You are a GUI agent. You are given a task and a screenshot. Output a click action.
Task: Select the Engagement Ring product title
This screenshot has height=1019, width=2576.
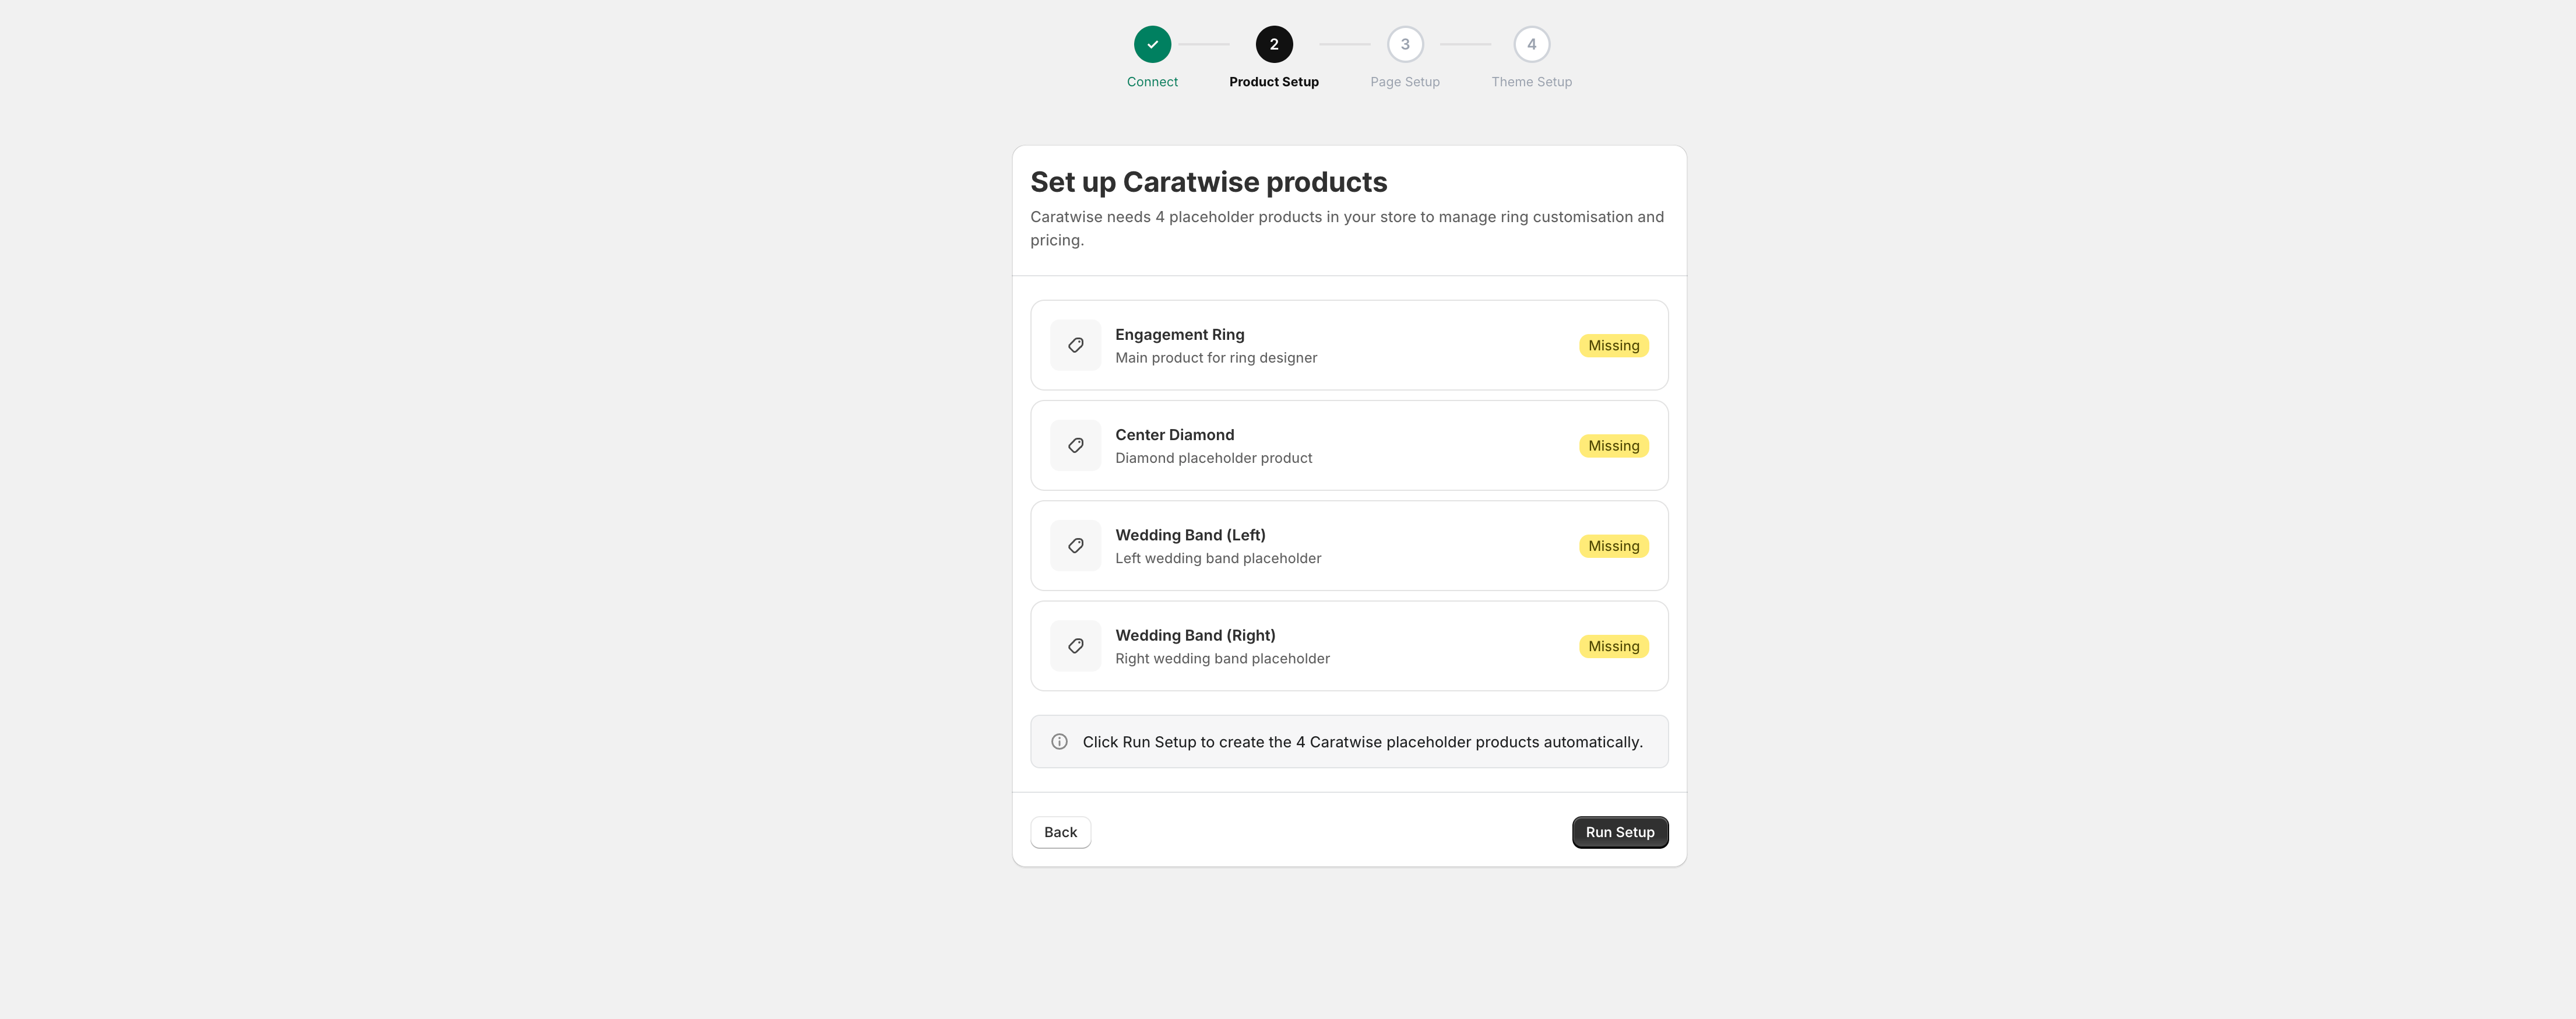coord(1180,334)
